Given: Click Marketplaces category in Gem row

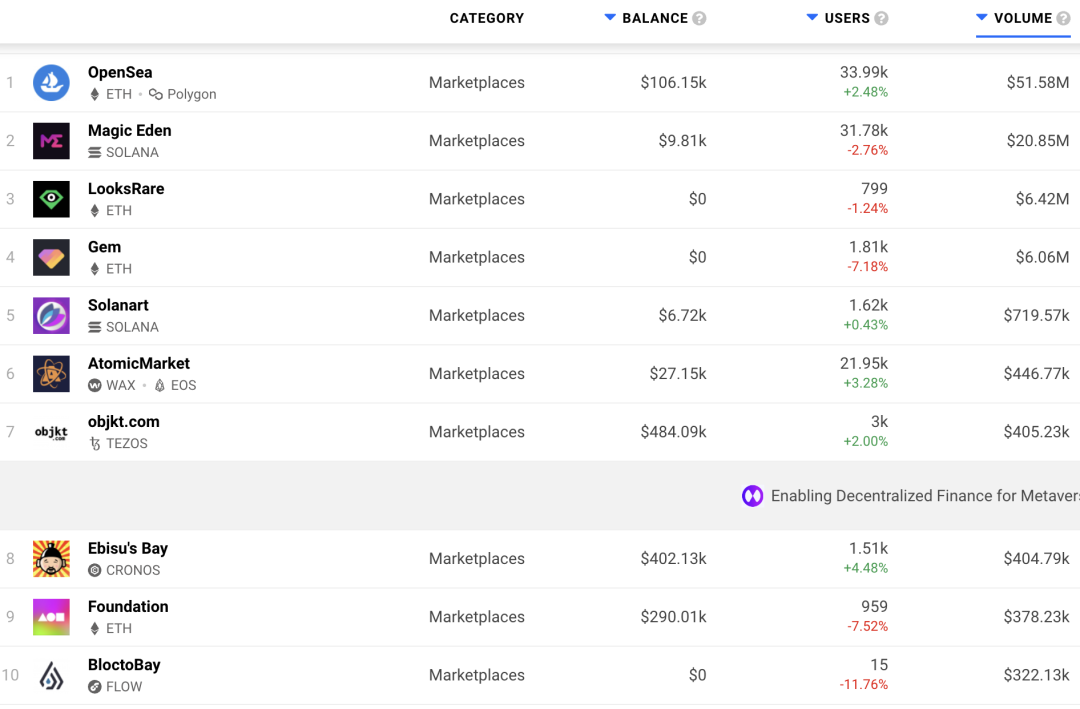Looking at the screenshot, I should pyautogui.click(x=477, y=257).
